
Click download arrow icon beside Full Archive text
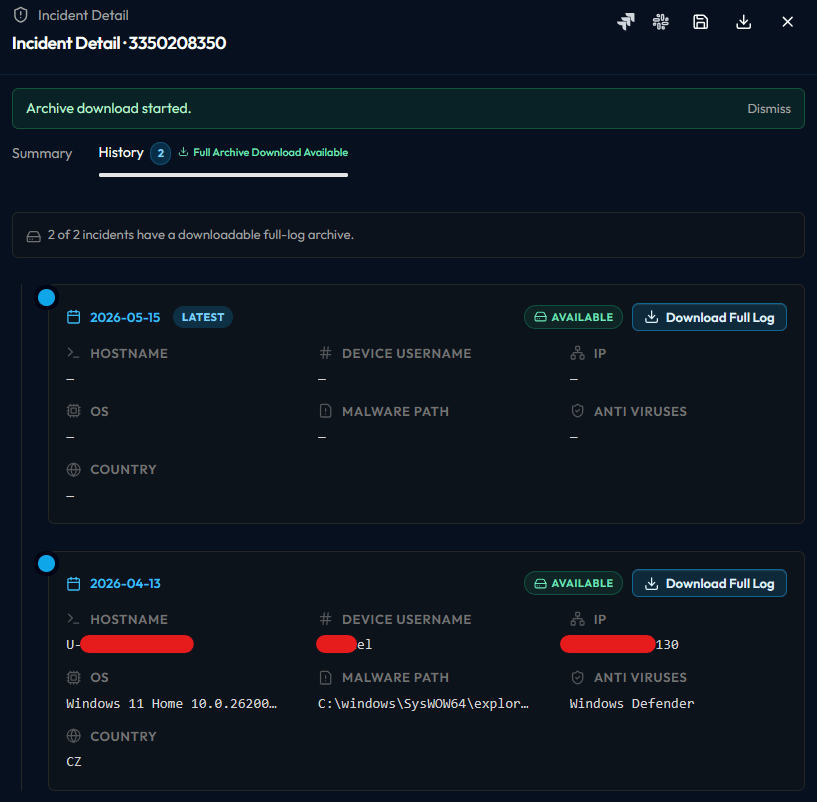183,152
